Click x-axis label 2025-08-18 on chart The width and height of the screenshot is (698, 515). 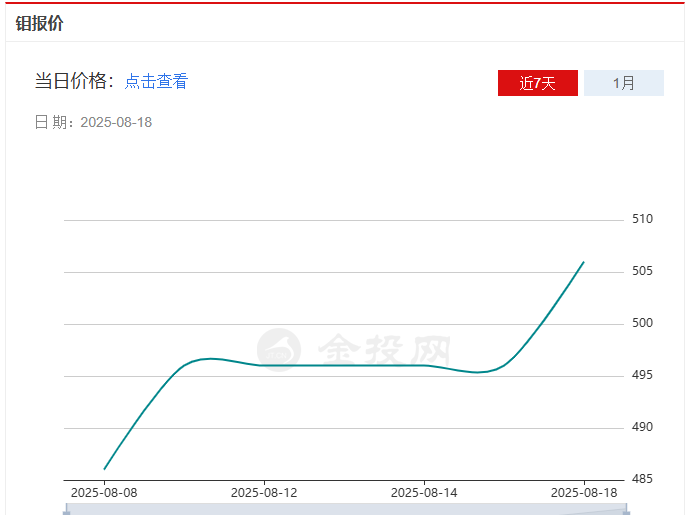584,493
